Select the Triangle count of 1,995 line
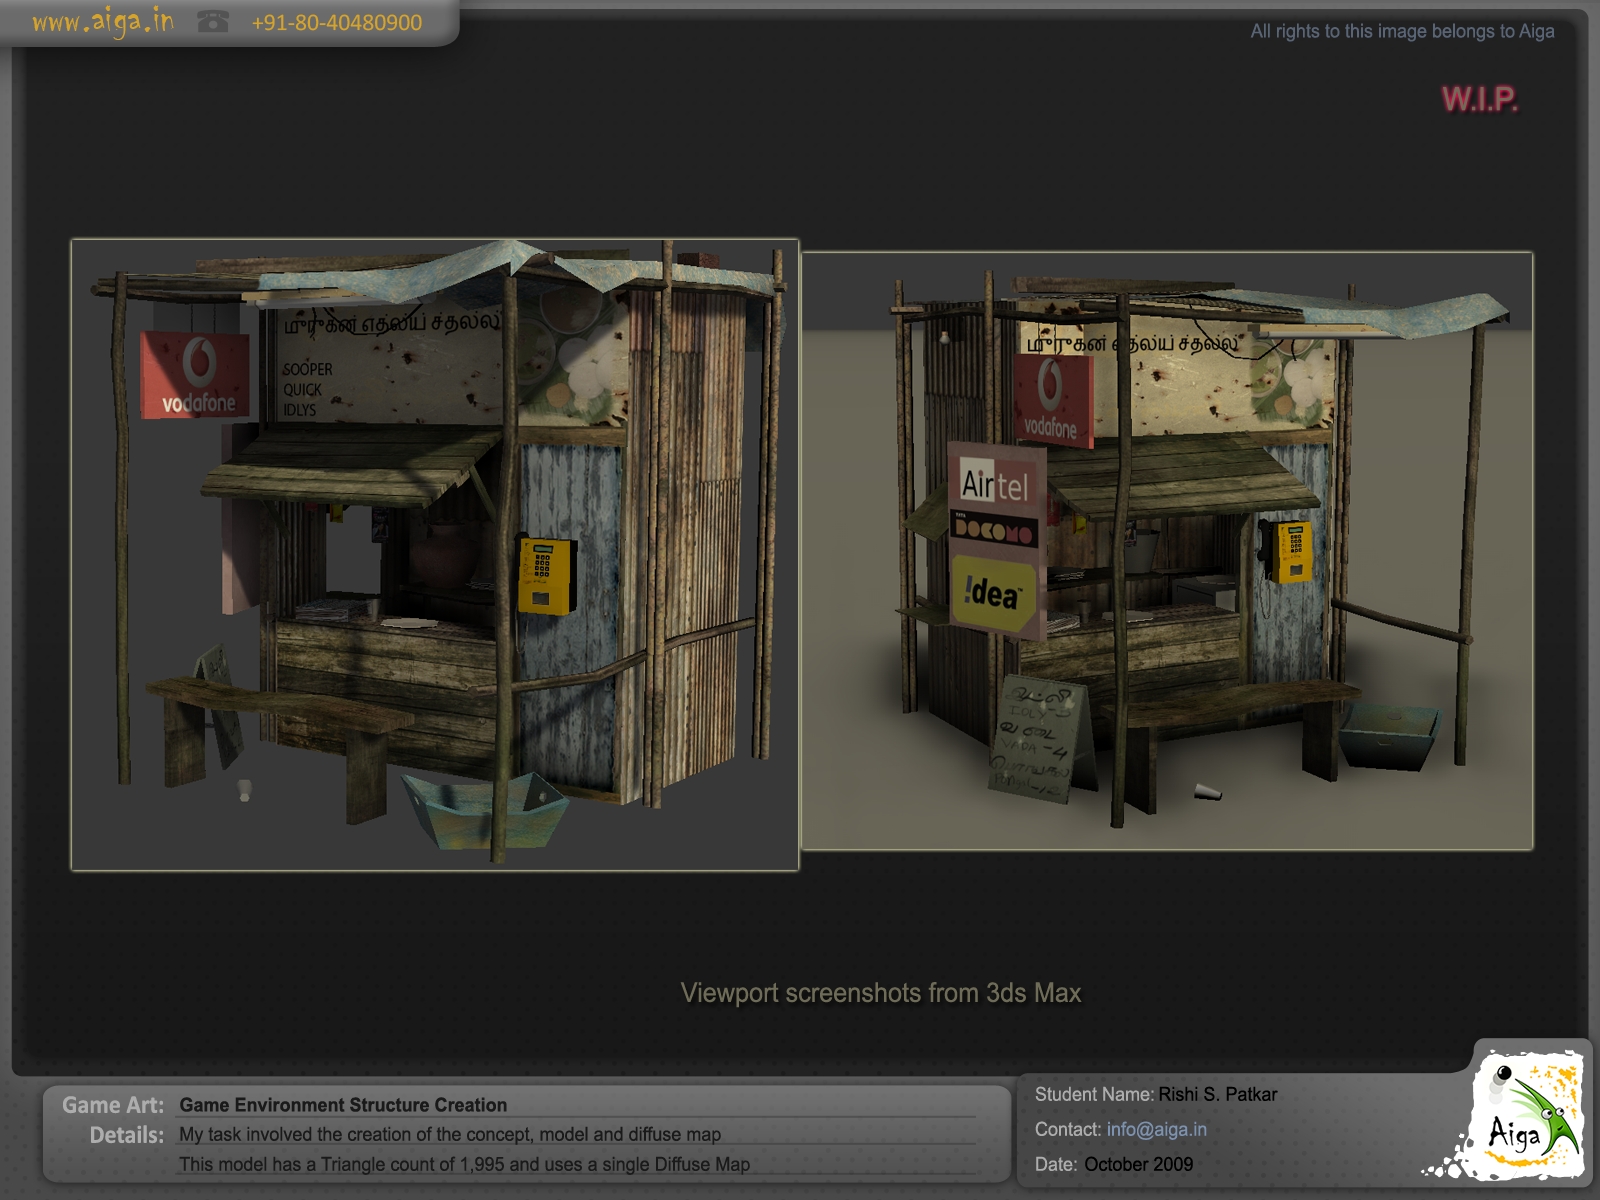This screenshot has width=1600, height=1200. [464, 1164]
